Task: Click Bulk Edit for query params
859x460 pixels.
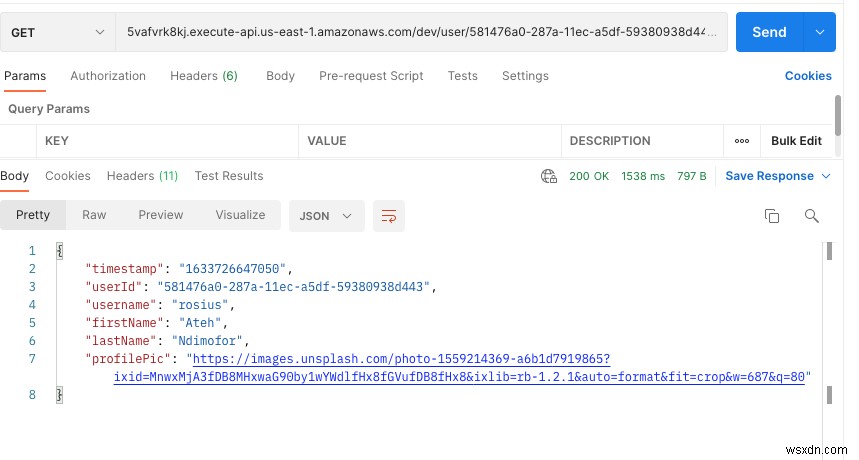Action: click(796, 141)
